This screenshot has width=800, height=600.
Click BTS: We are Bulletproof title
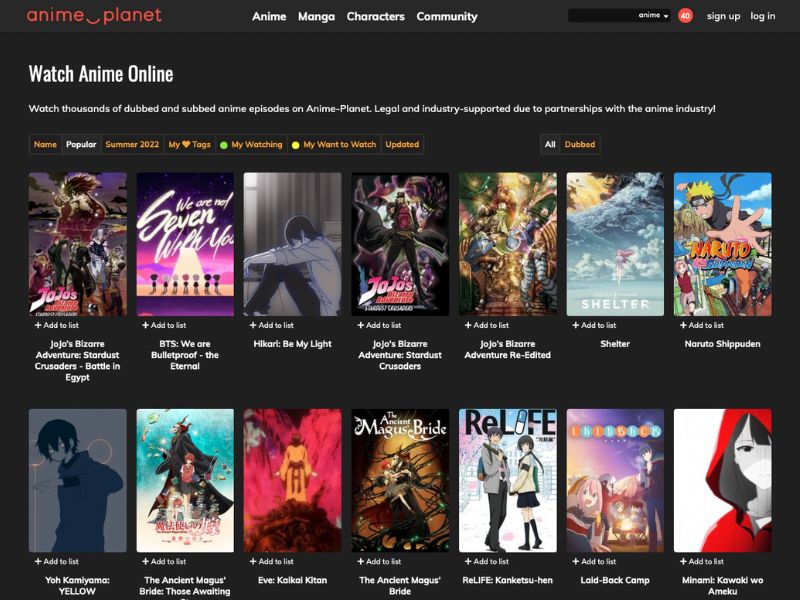(185, 355)
